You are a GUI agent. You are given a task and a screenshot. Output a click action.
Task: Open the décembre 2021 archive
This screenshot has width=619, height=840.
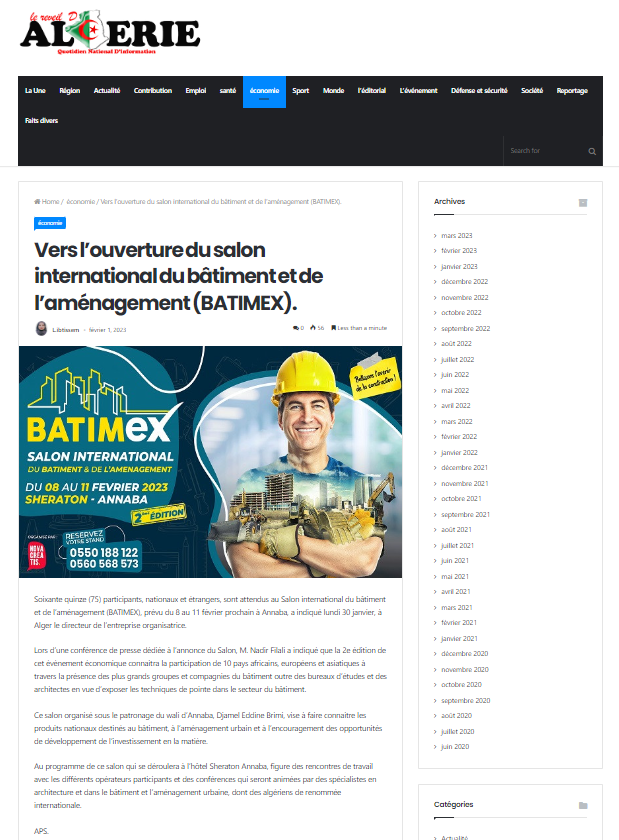click(x=465, y=468)
